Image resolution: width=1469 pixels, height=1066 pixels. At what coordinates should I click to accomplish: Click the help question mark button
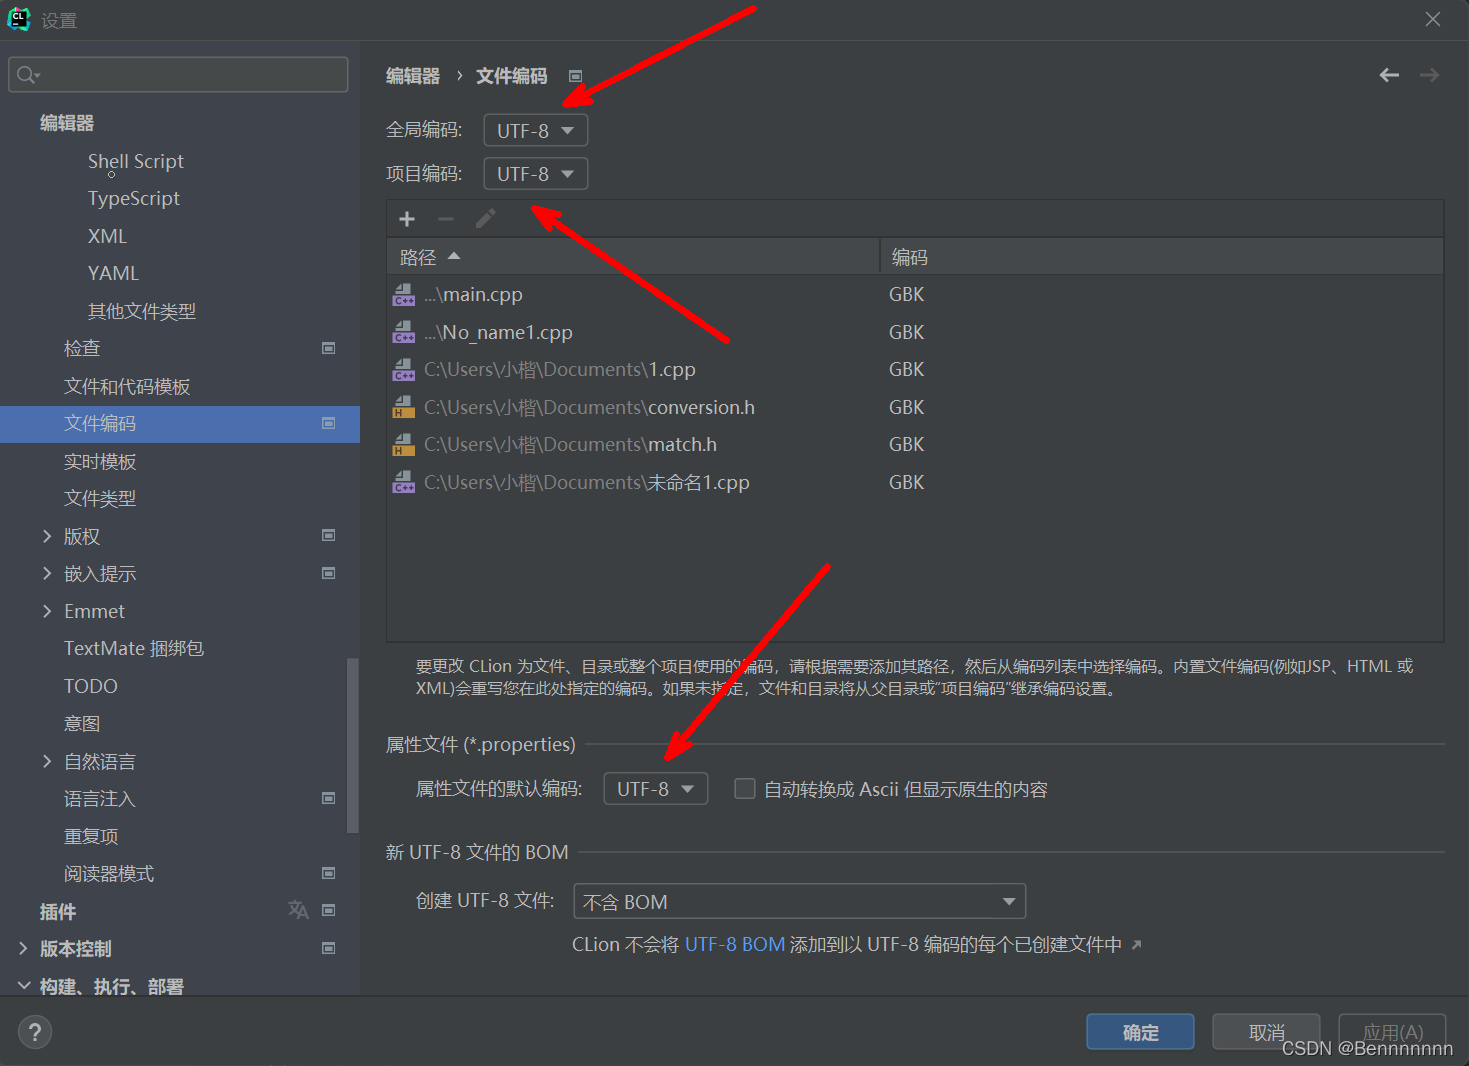35,1032
